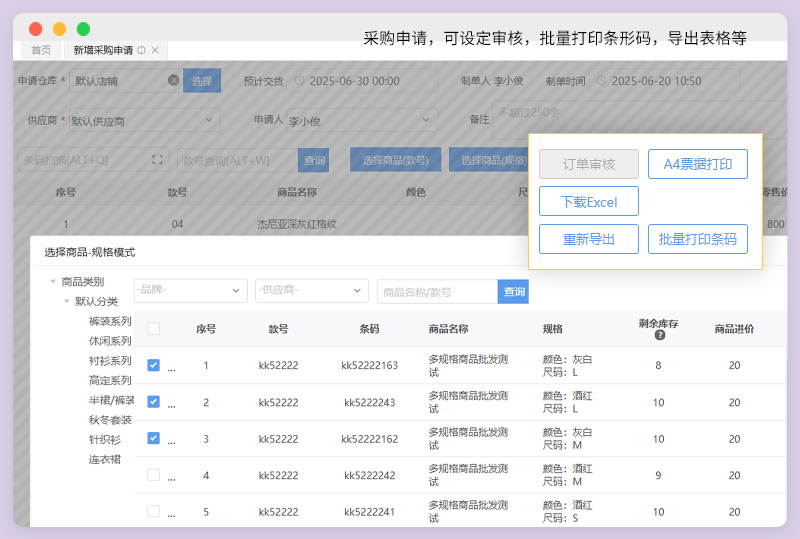Screen dimensions: 800x539
Task: Click the red macOS close window button
Action: click(36, 29)
